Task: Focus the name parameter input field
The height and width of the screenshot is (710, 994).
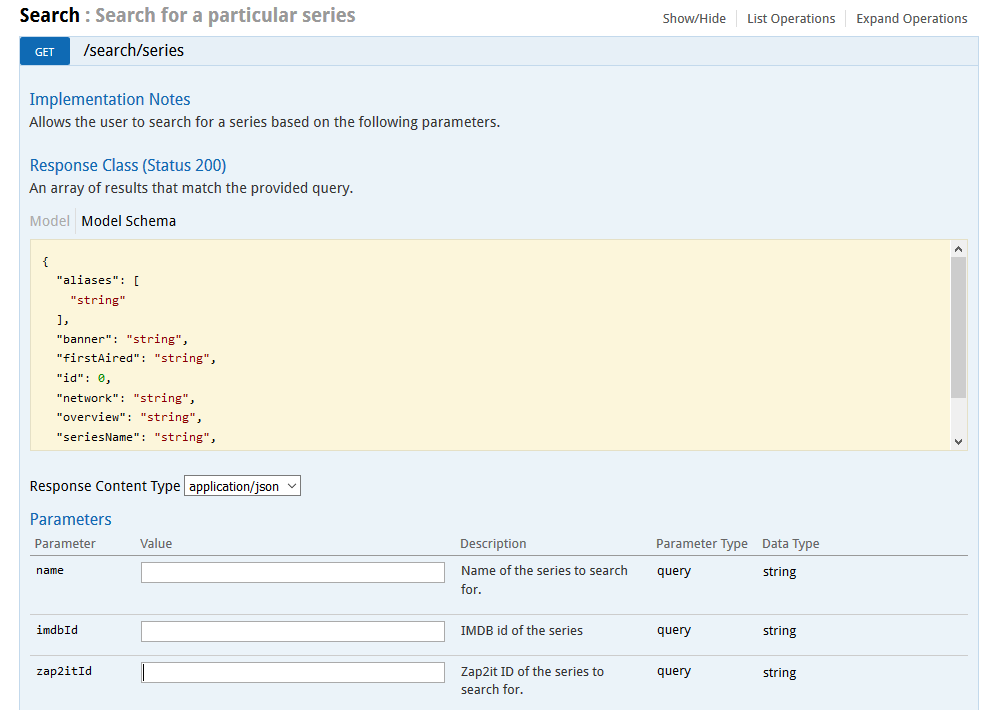Action: (x=292, y=572)
